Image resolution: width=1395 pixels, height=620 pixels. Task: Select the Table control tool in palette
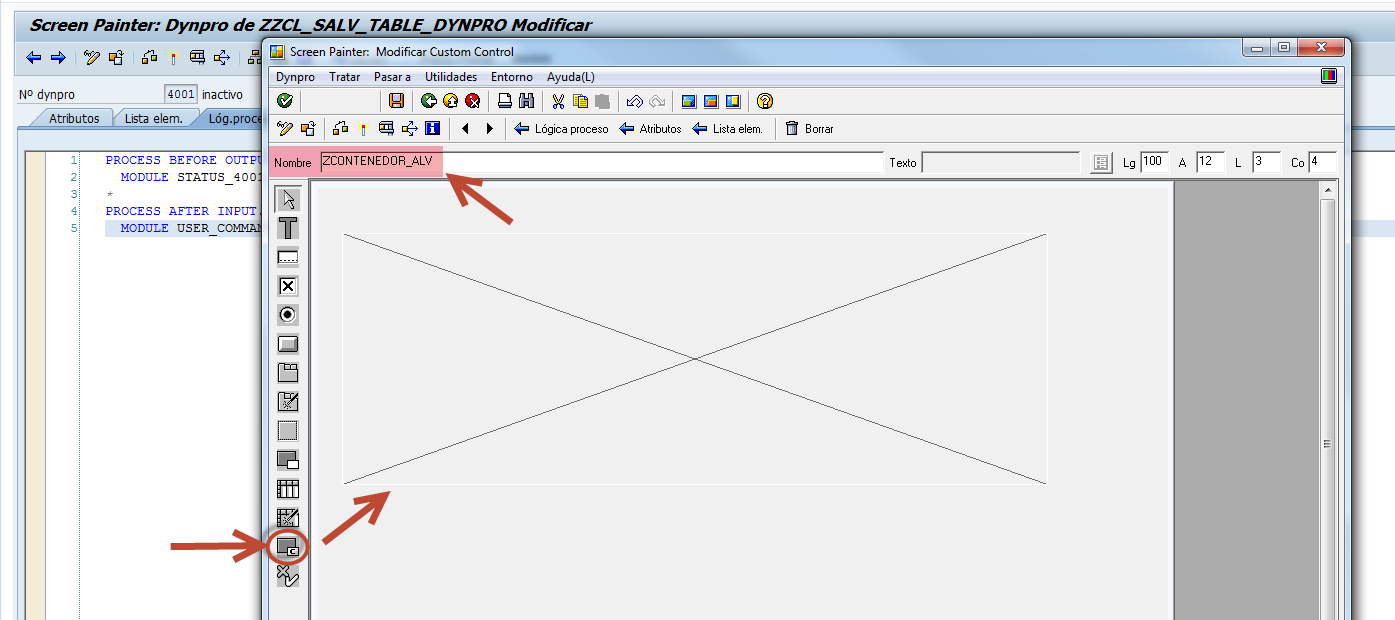click(x=288, y=489)
